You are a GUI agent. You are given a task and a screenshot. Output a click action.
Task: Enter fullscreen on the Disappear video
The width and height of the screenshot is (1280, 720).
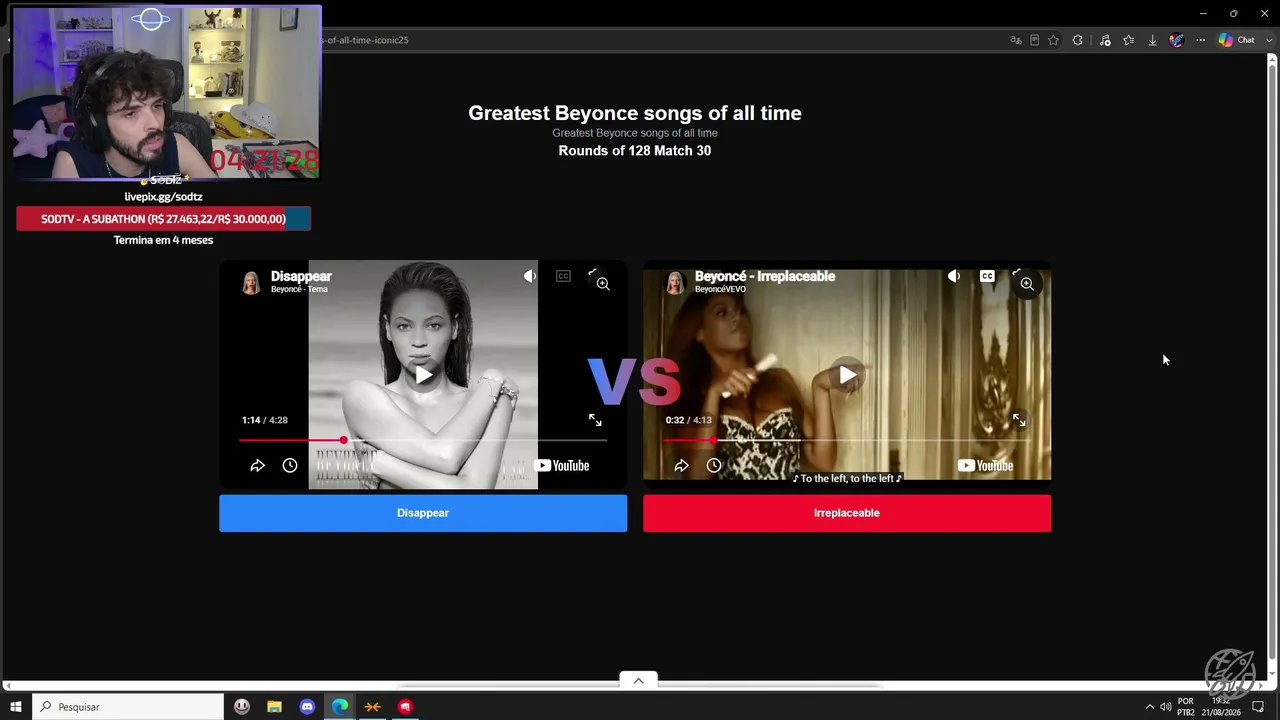tap(595, 420)
